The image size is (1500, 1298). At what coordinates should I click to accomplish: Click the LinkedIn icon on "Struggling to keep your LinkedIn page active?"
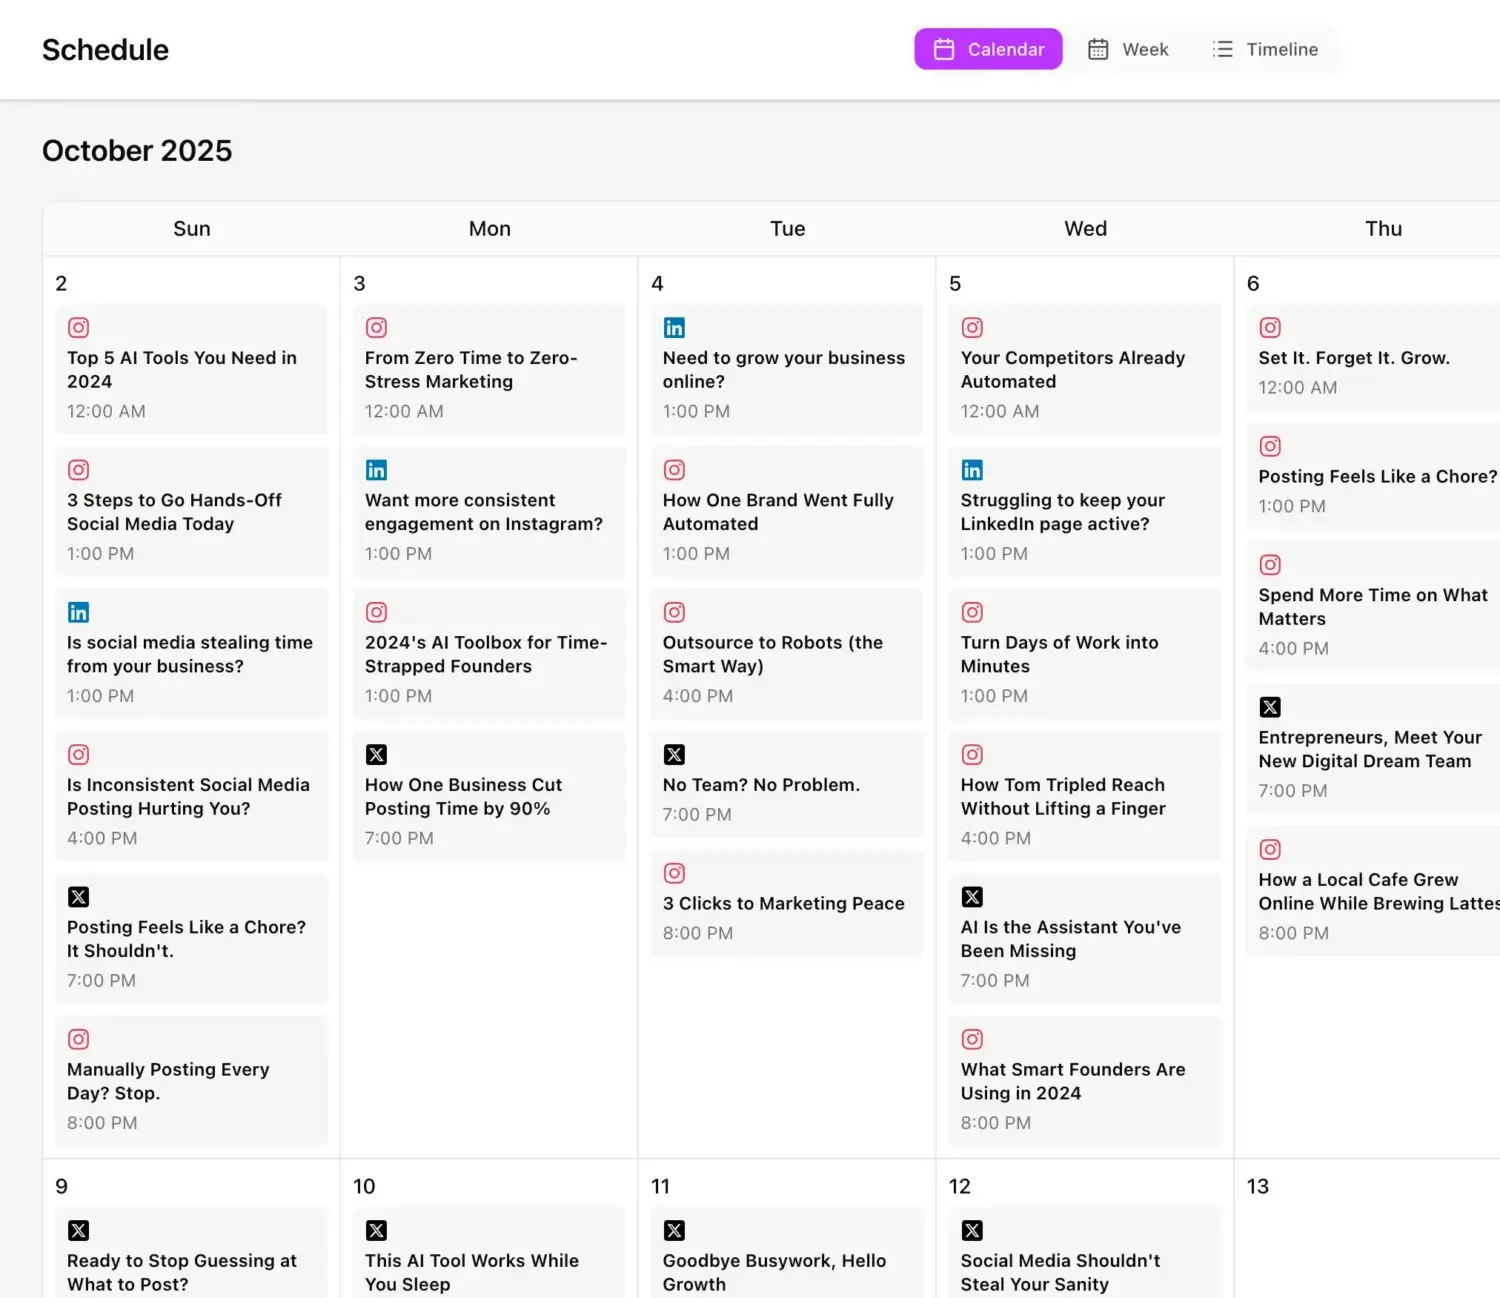click(972, 470)
